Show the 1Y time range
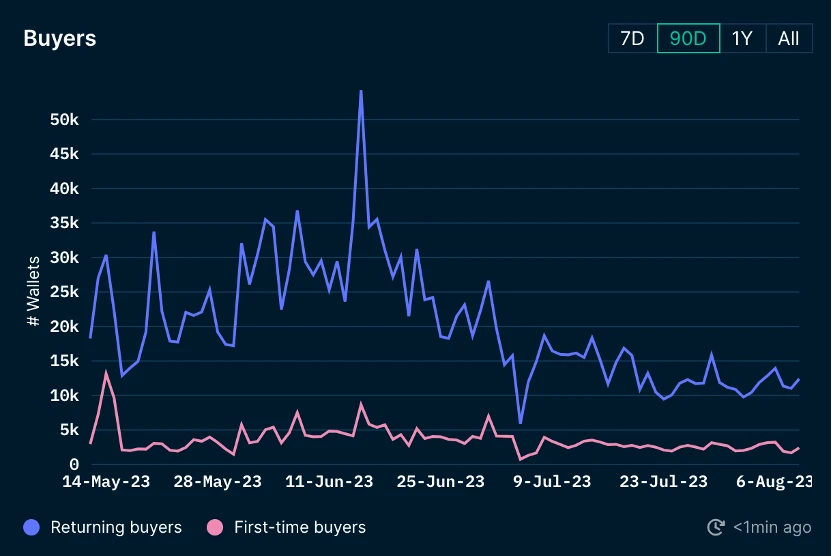This screenshot has width=832, height=556. point(741,39)
